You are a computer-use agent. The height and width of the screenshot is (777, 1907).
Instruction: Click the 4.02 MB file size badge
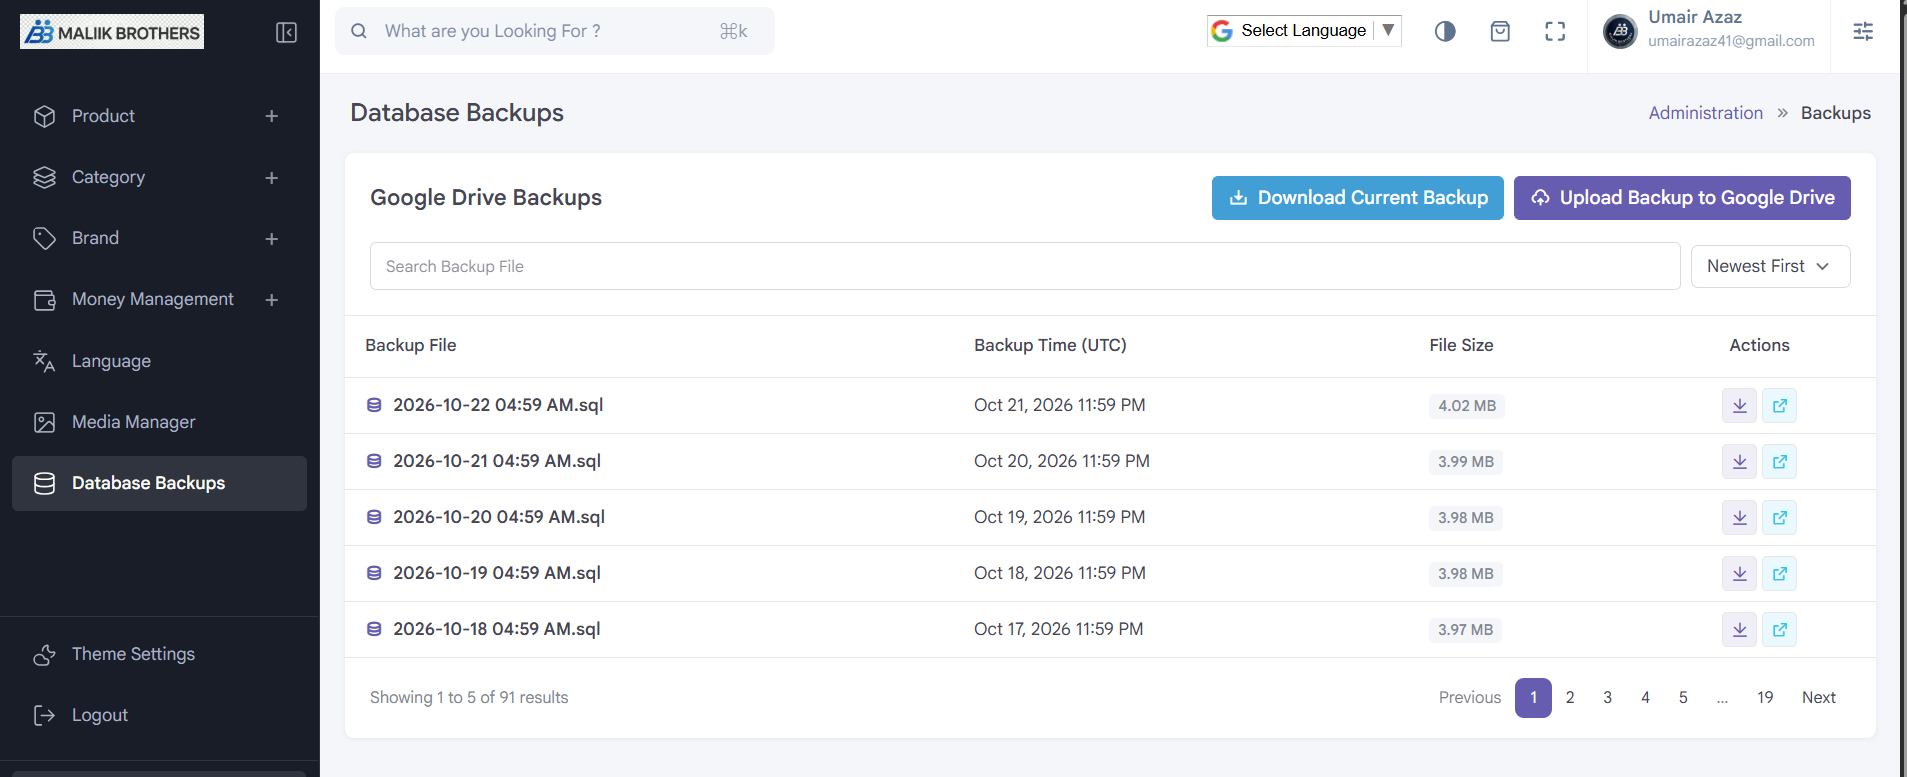click(x=1467, y=406)
